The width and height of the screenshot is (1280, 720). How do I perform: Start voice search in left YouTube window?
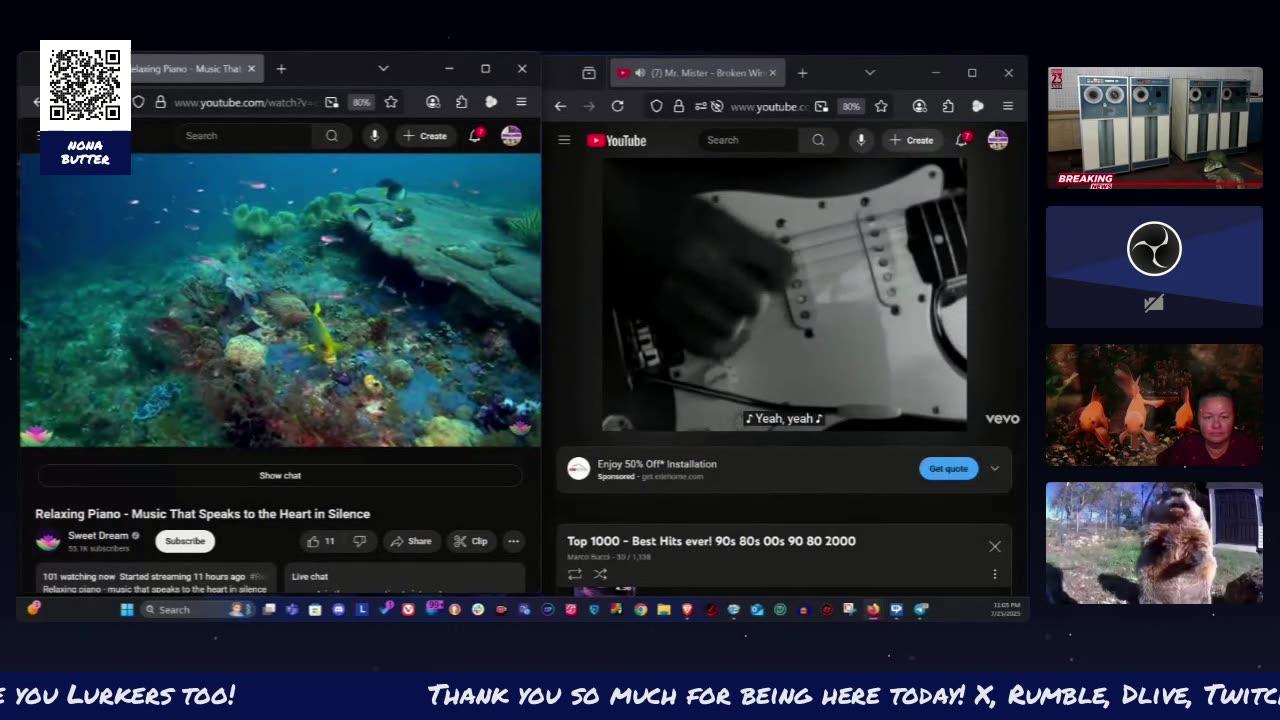[374, 136]
